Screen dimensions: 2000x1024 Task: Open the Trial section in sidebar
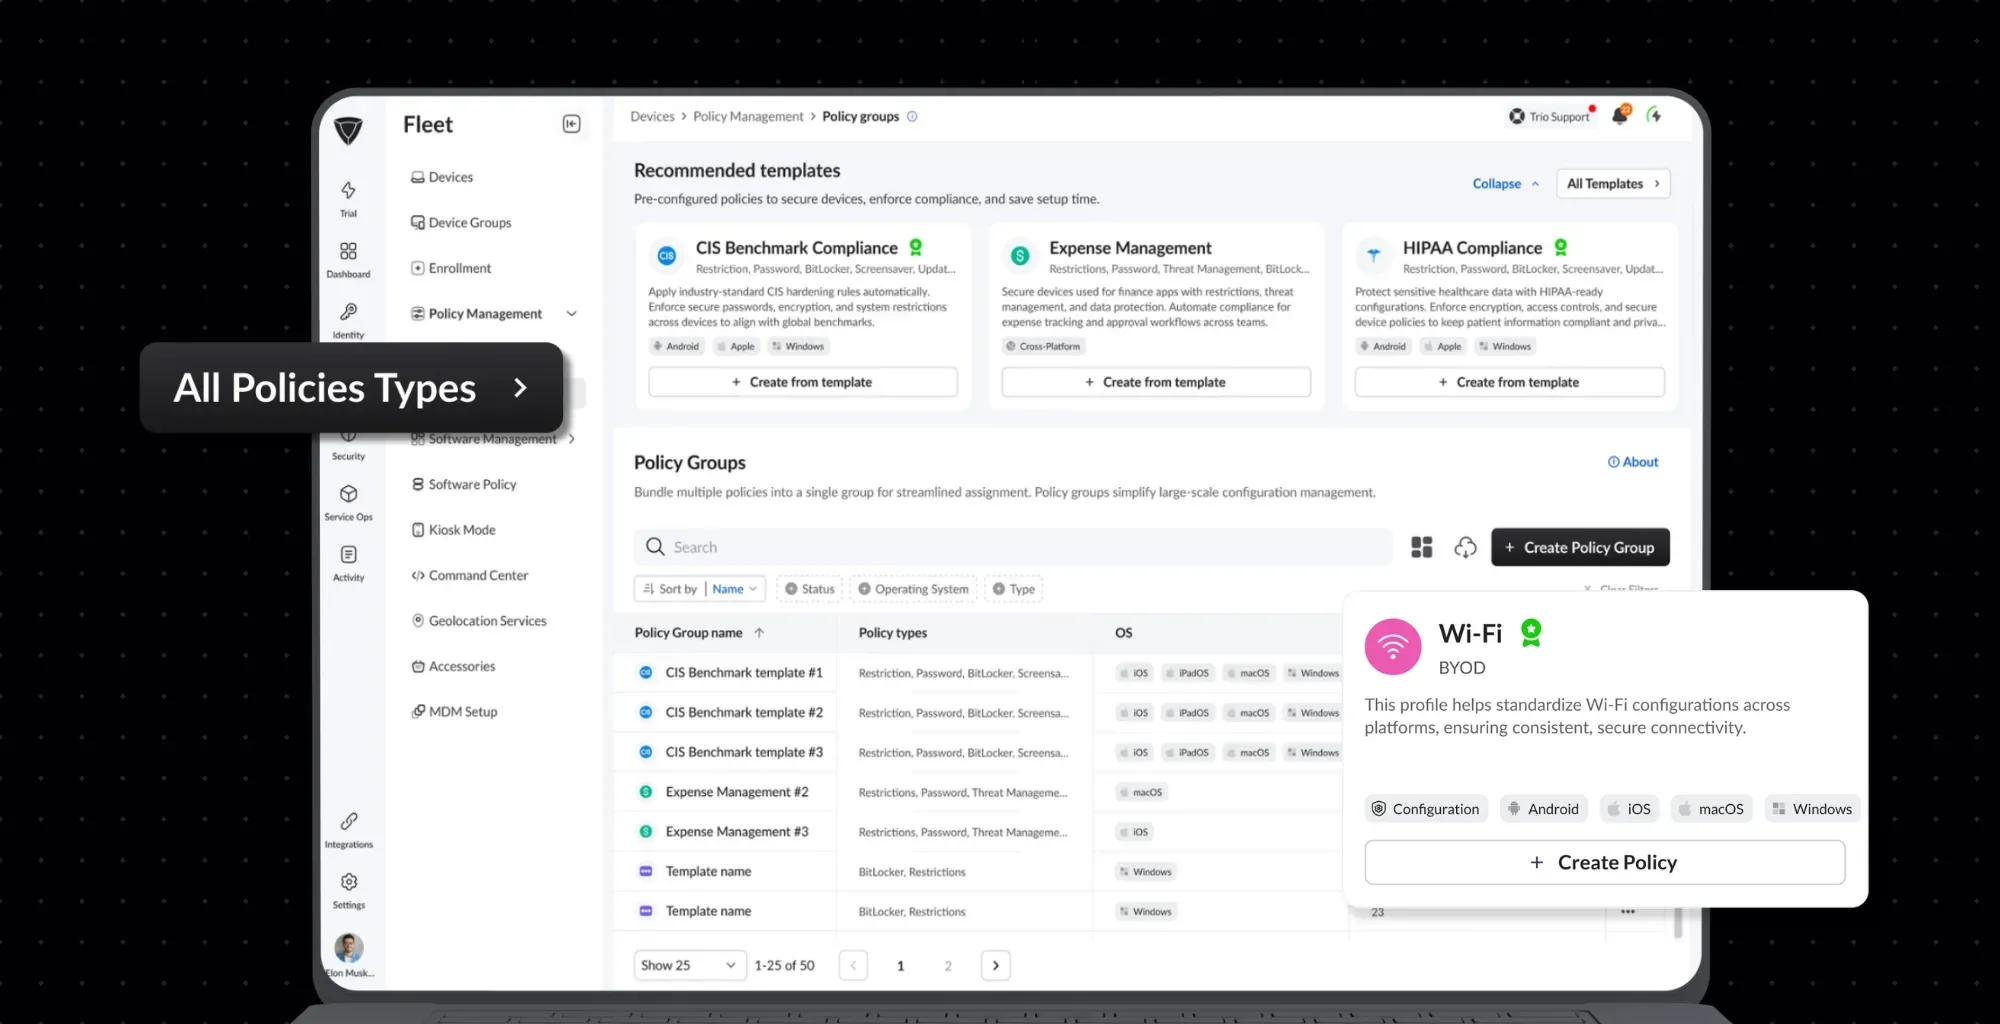click(348, 198)
